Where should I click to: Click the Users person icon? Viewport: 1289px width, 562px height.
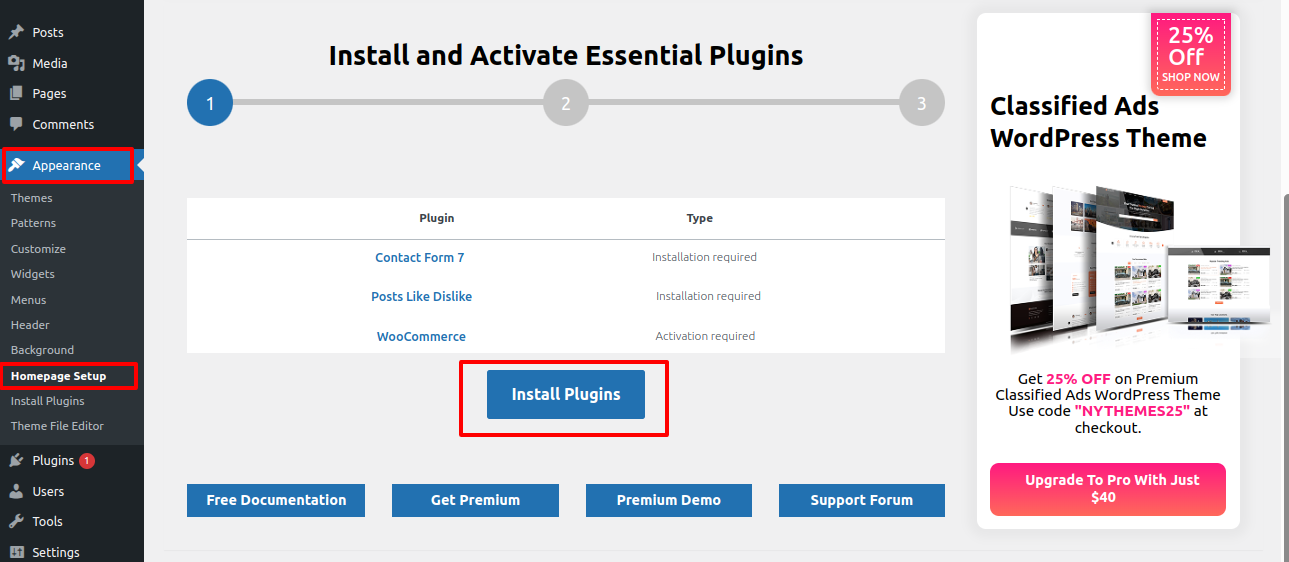point(16,491)
